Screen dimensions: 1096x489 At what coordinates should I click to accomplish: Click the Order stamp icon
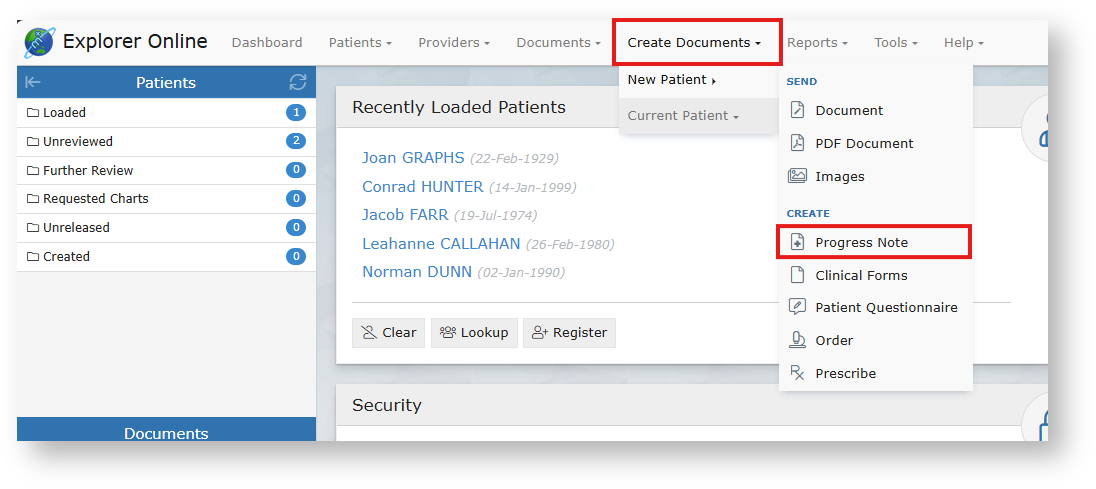tap(797, 340)
